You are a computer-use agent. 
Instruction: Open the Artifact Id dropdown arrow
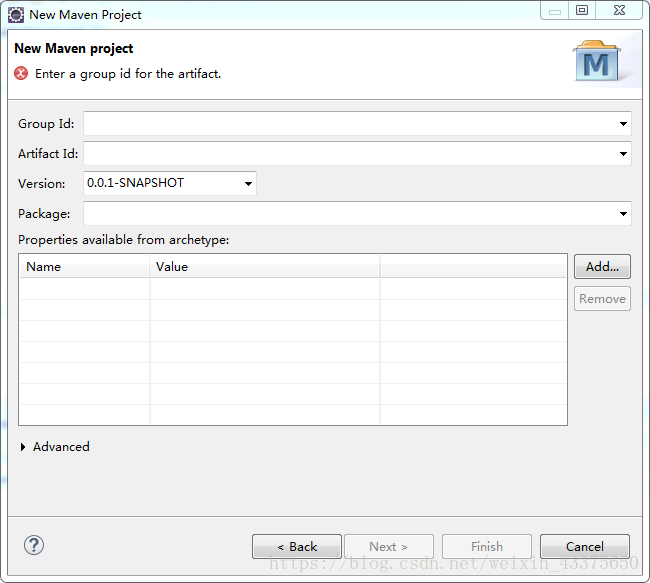click(x=623, y=154)
